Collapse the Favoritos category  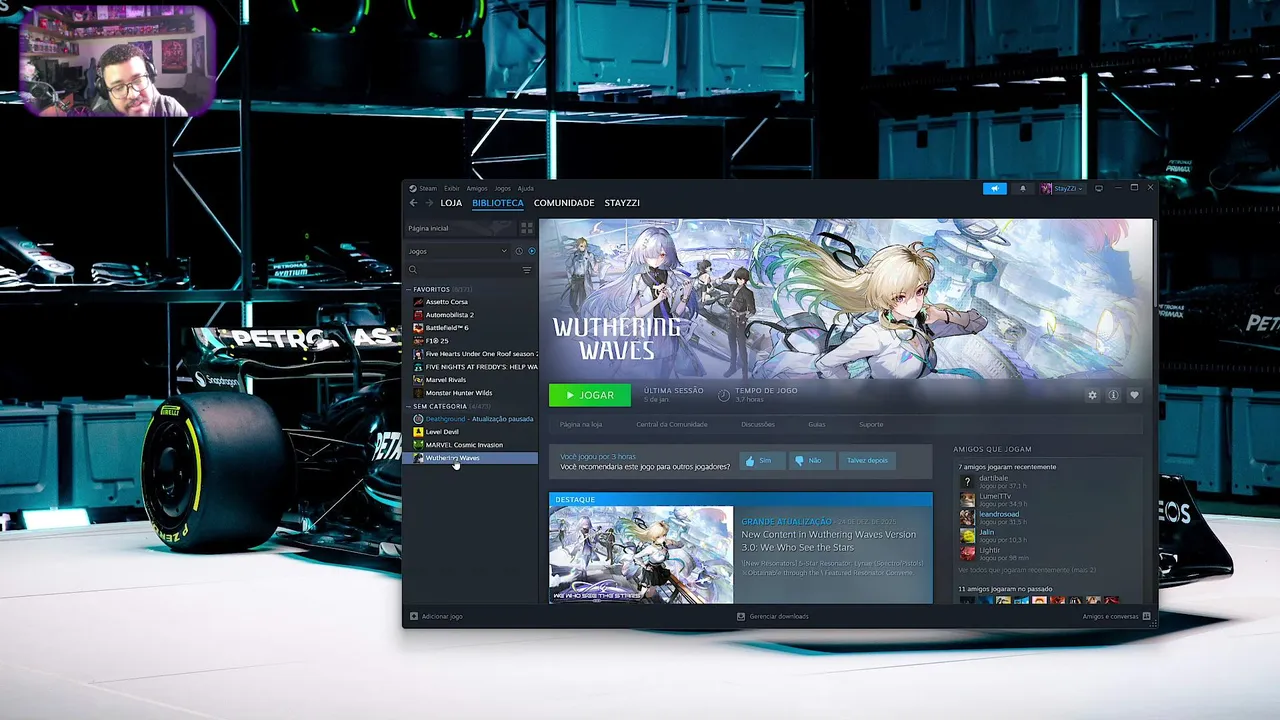409,289
